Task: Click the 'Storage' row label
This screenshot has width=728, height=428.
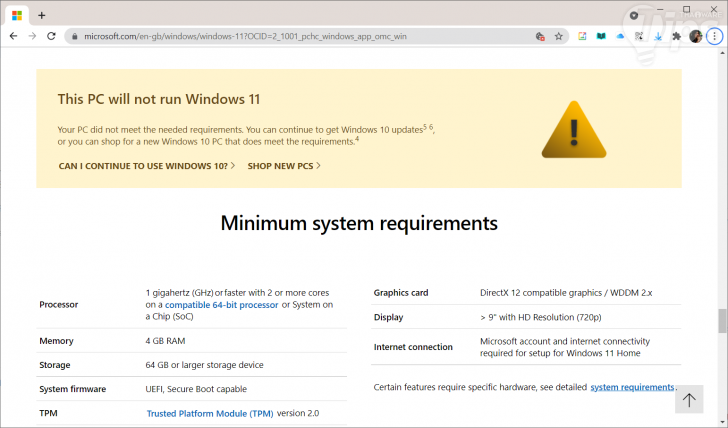Action: (x=55, y=365)
